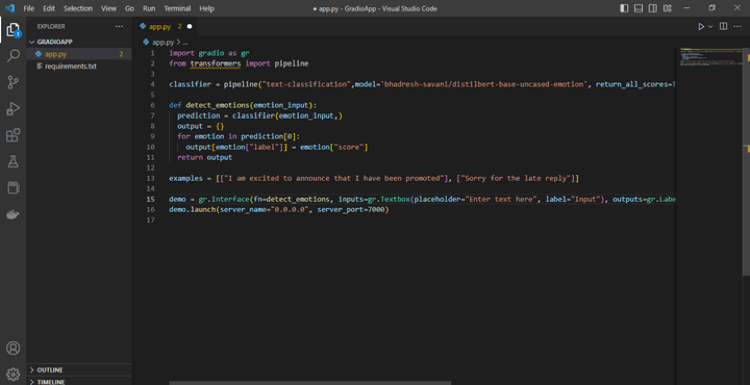Click the problems badge 2 beside app.py in Explorer
The image size is (750, 385).
(121, 54)
